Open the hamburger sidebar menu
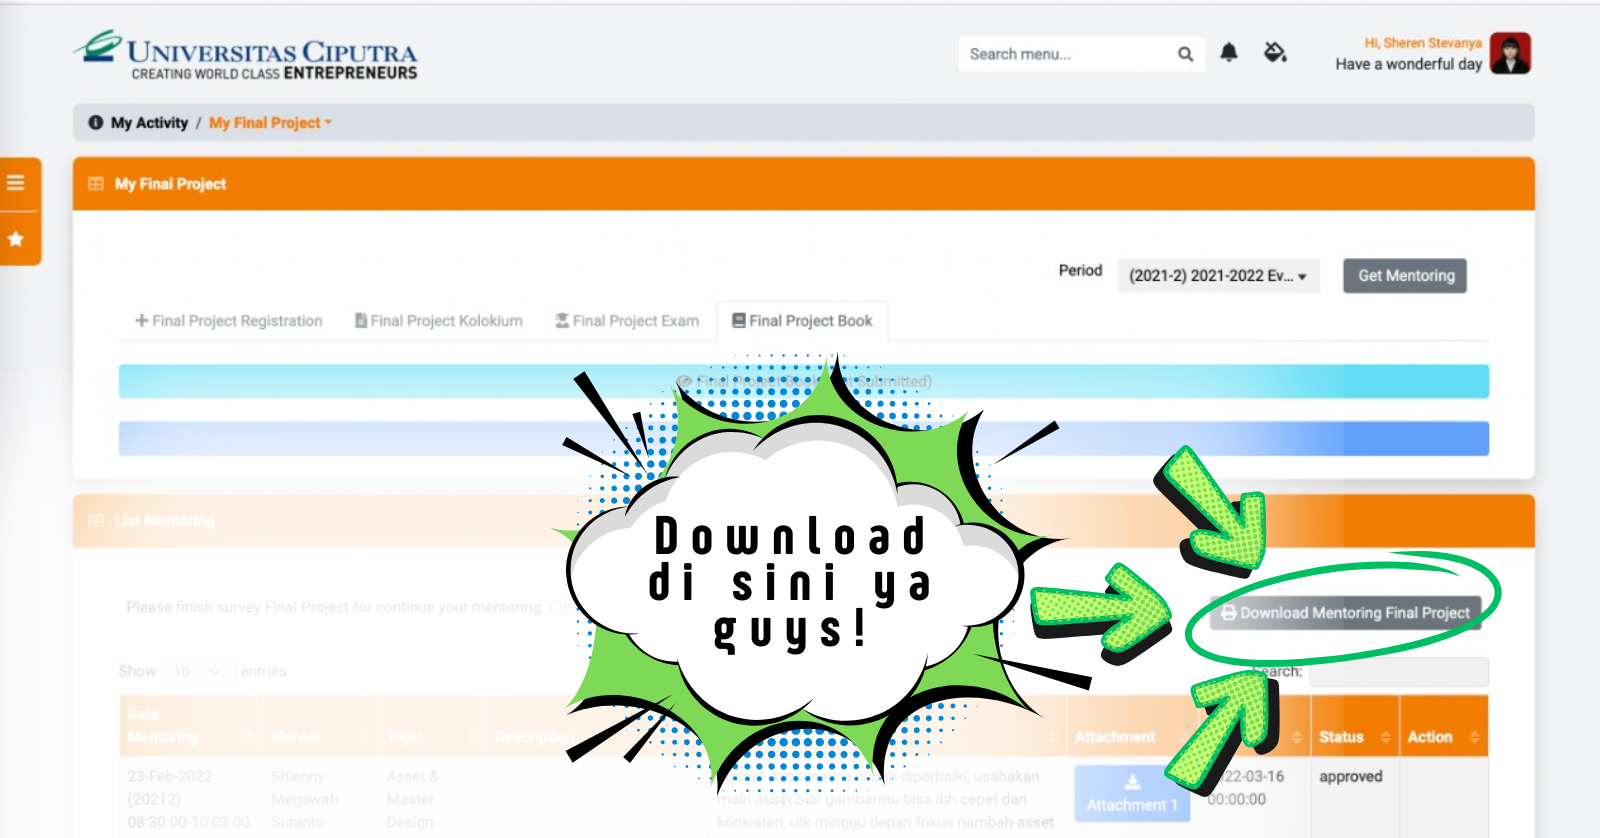The height and width of the screenshot is (838, 1600). point(16,183)
